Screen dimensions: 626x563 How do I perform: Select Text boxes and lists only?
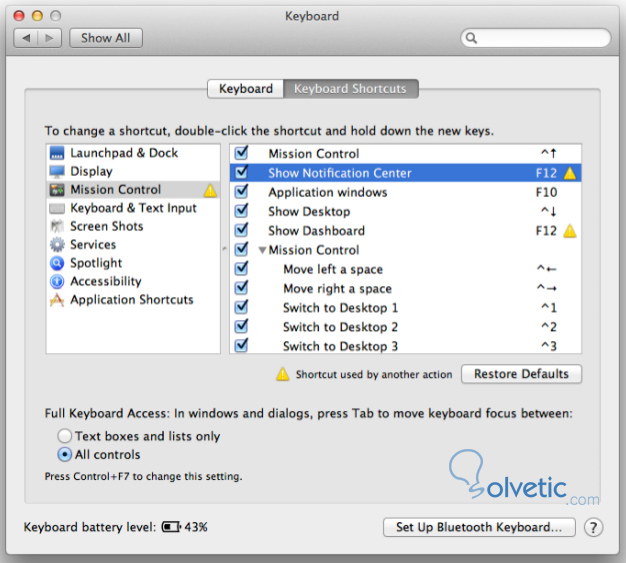click(x=64, y=436)
